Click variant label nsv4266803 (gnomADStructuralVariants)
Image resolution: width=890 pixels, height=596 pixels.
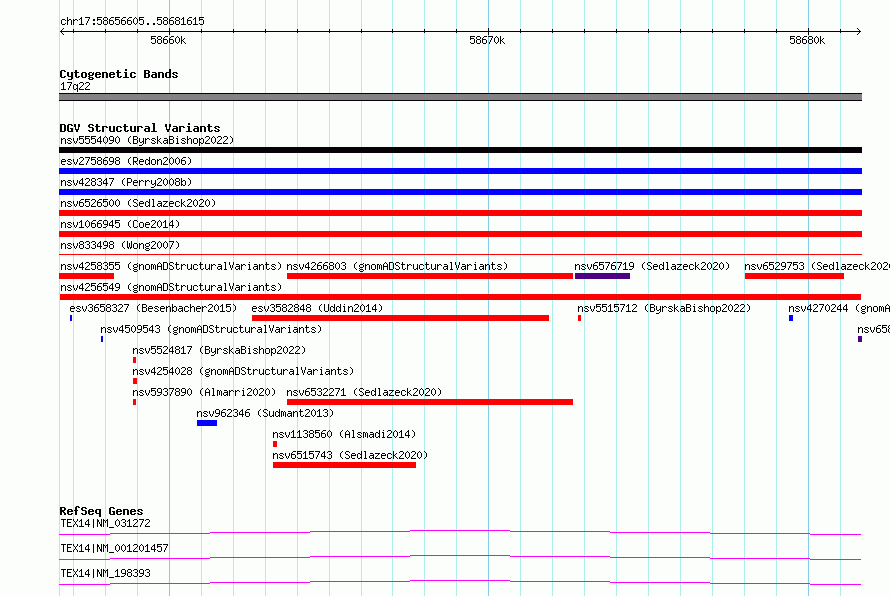[x=397, y=266]
